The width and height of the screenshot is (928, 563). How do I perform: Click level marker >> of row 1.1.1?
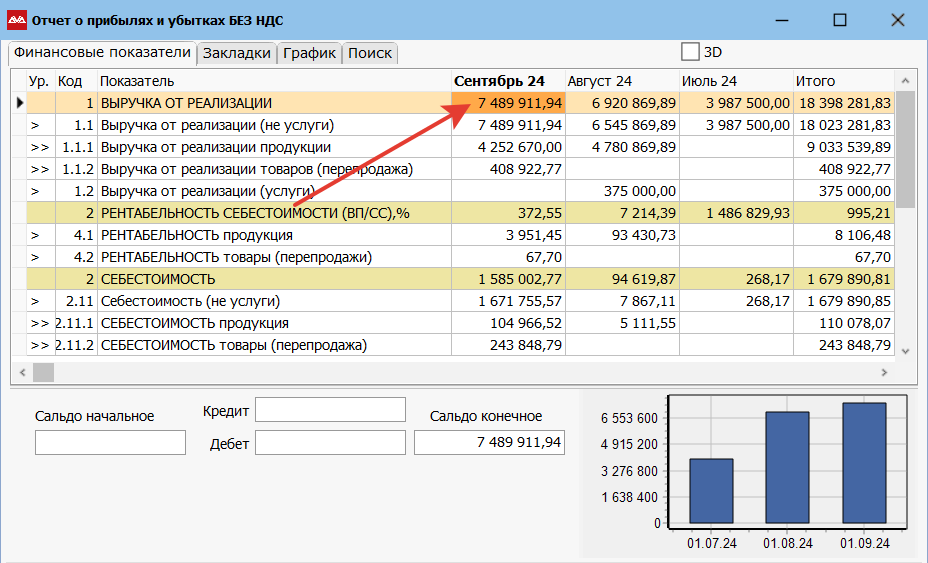[41, 147]
